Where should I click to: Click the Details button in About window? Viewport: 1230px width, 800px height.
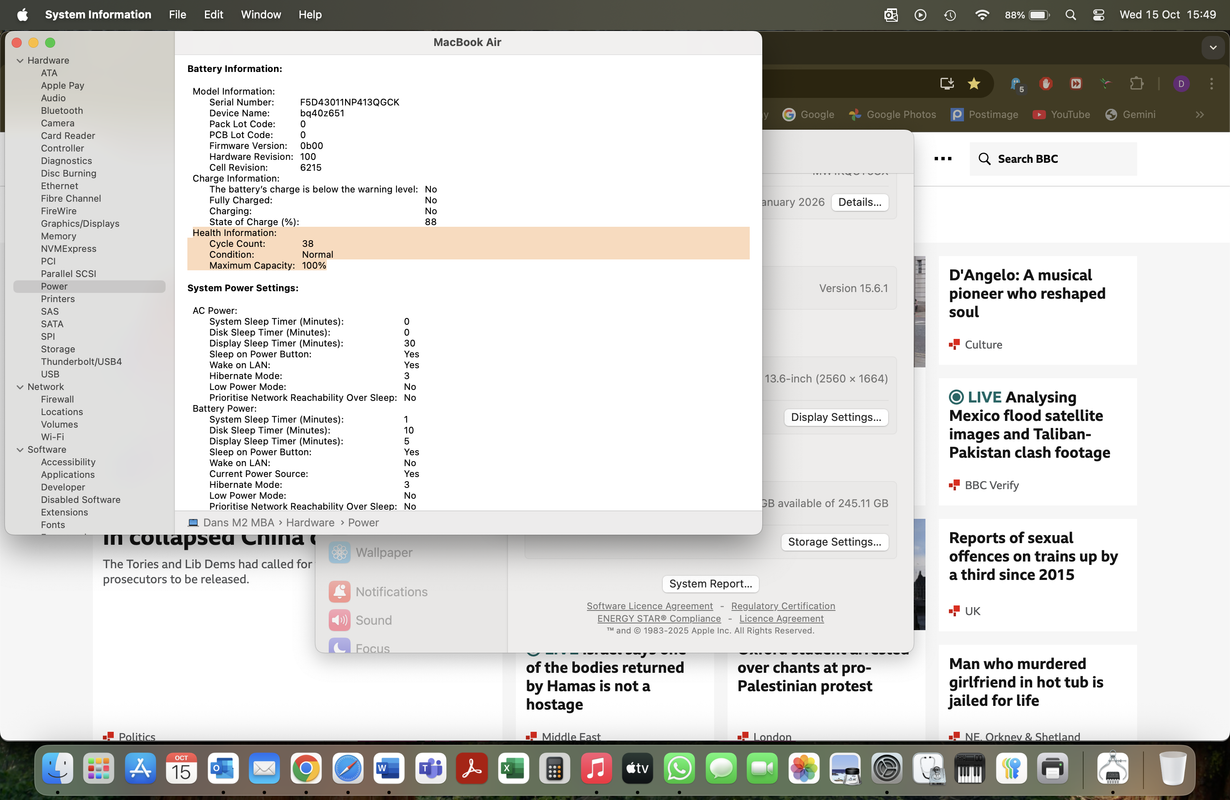(860, 202)
